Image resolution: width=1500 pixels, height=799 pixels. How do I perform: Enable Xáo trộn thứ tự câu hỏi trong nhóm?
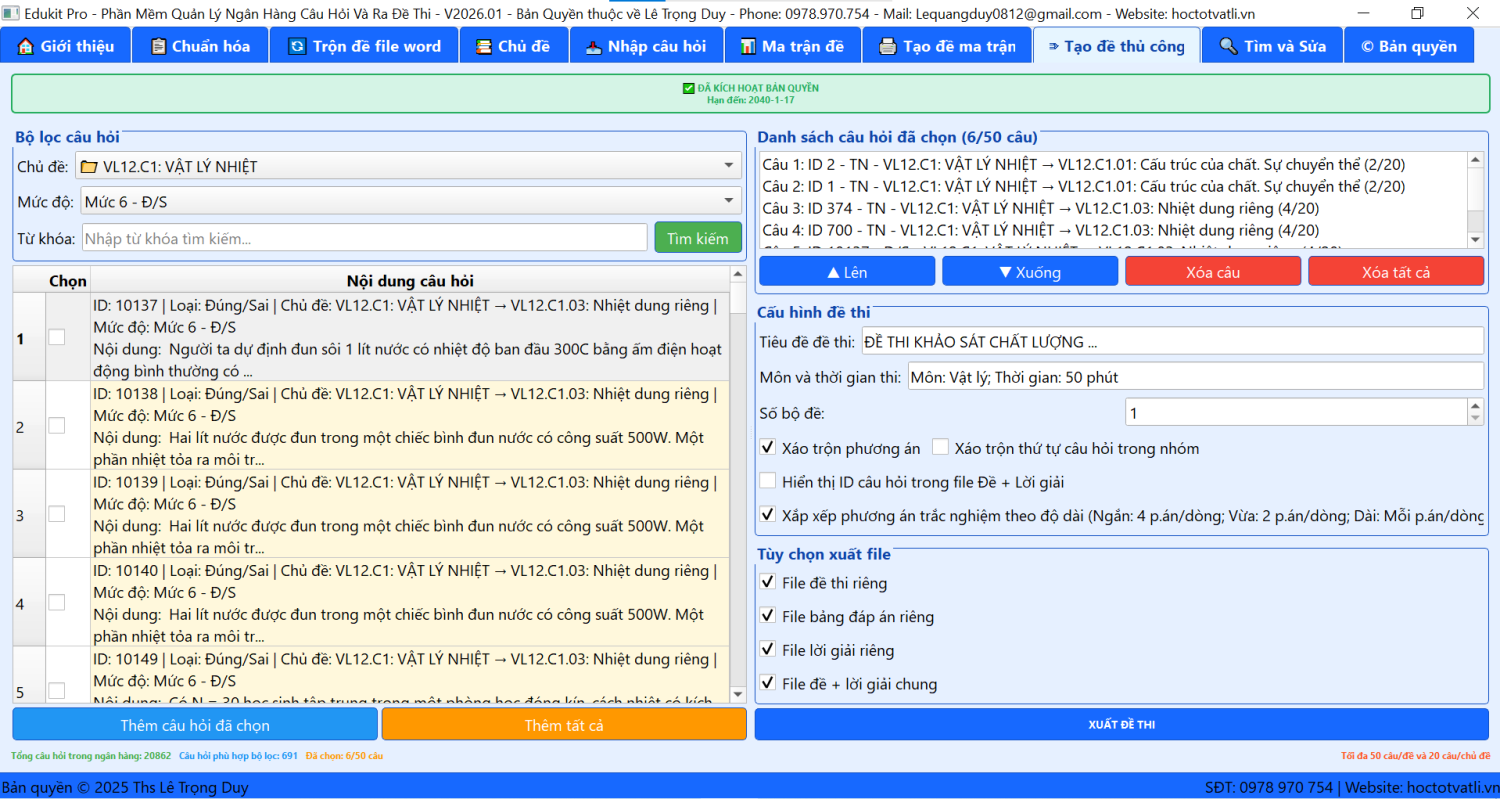click(x=940, y=448)
